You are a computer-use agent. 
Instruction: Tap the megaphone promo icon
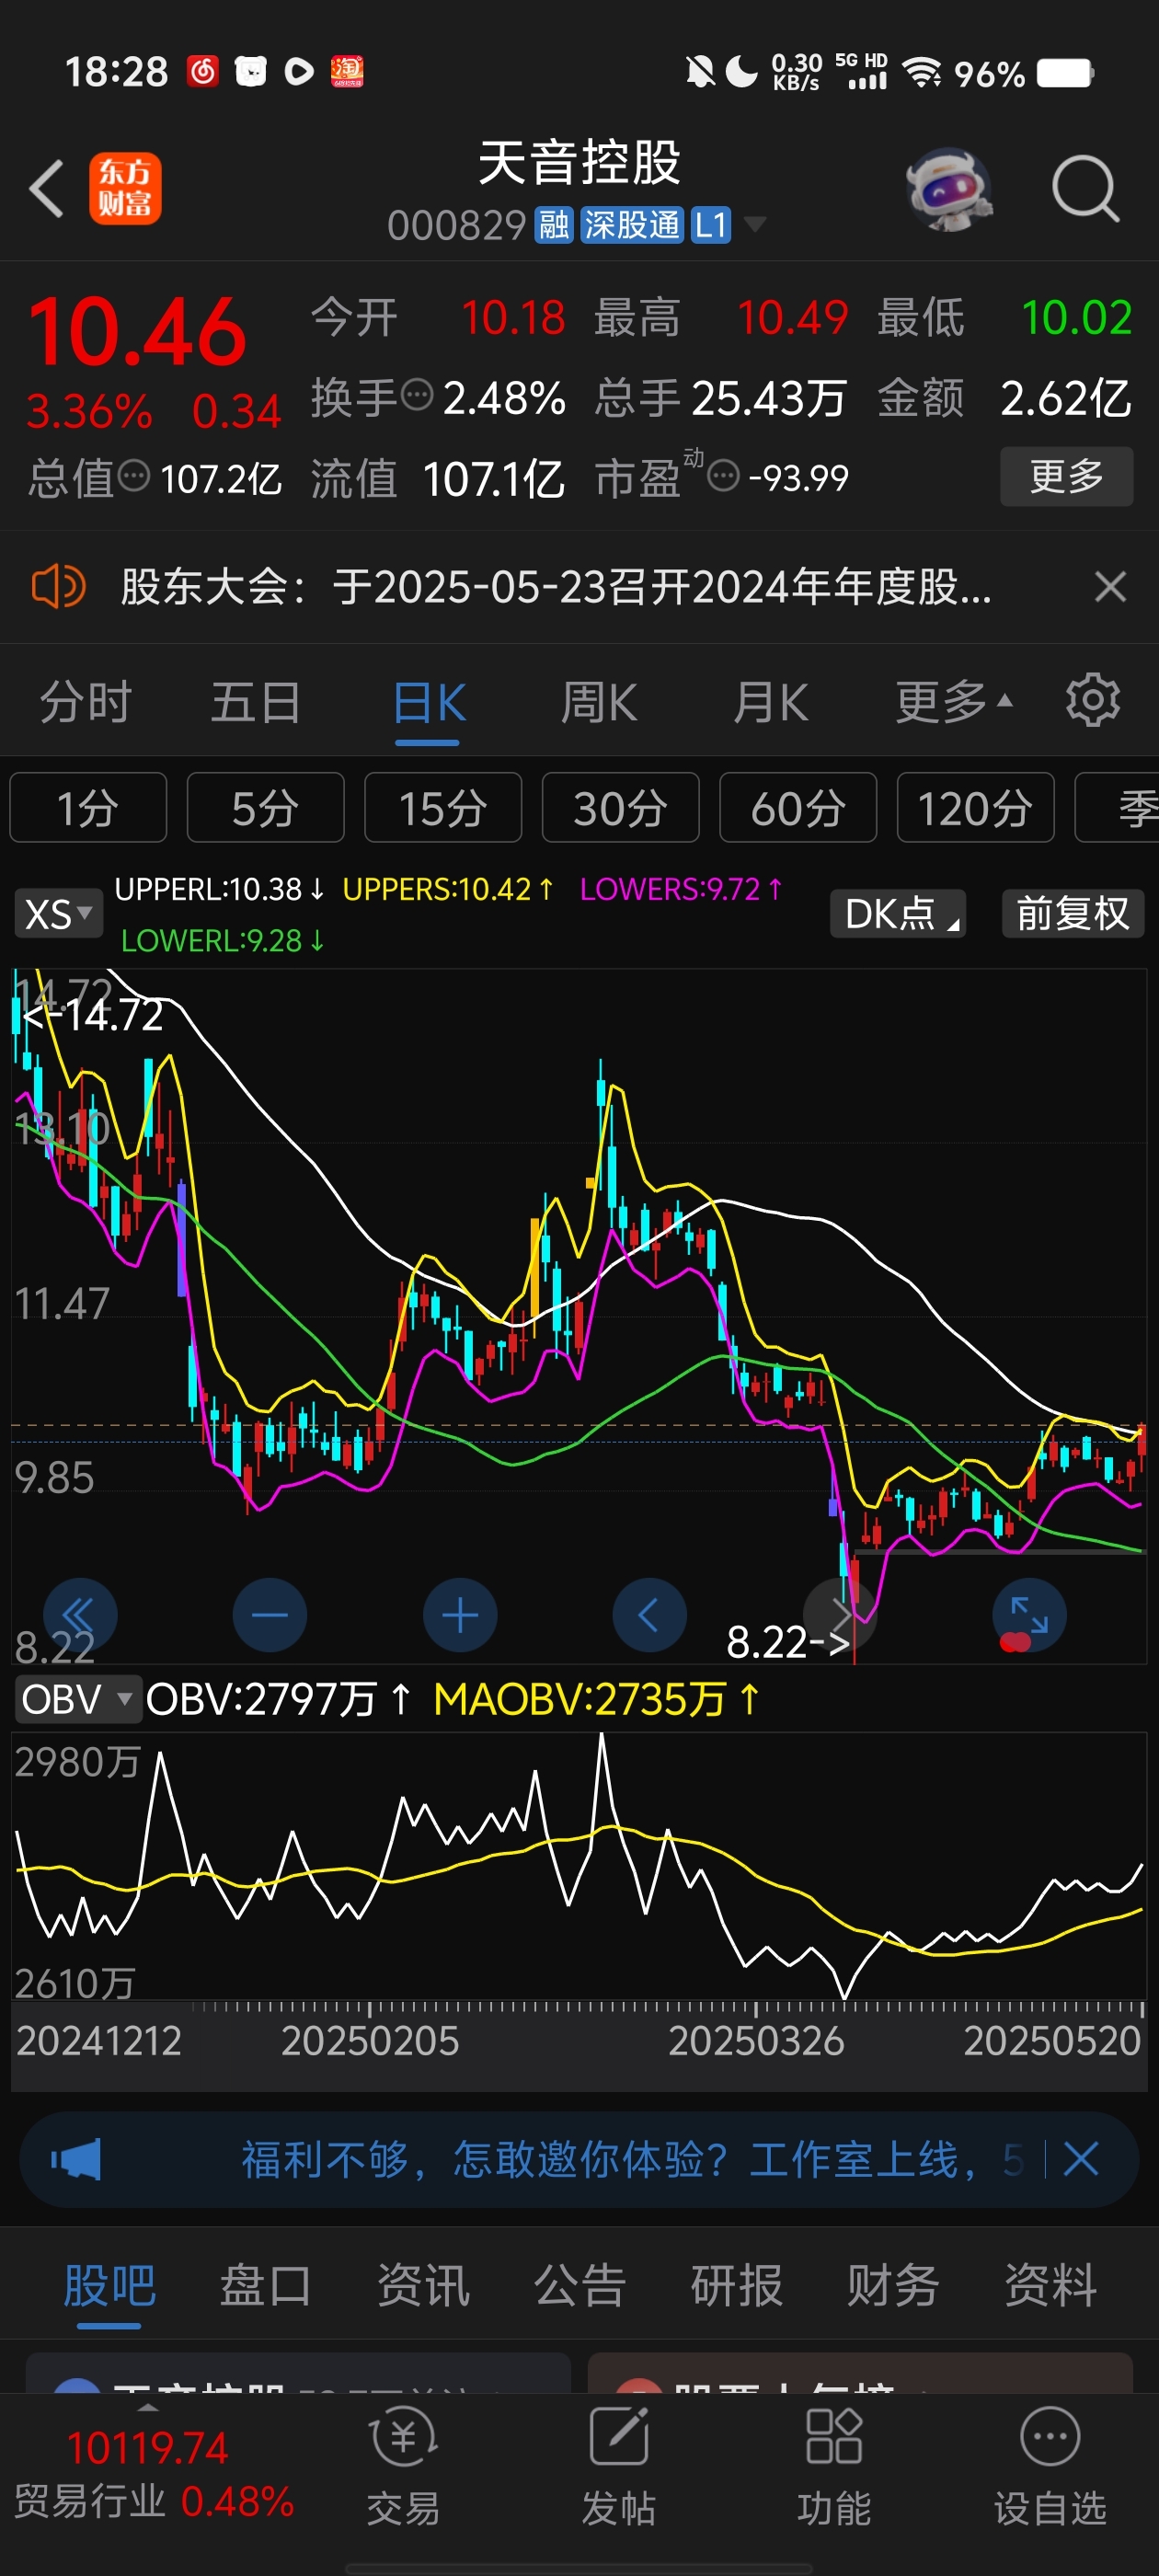[x=76, y=2159]
